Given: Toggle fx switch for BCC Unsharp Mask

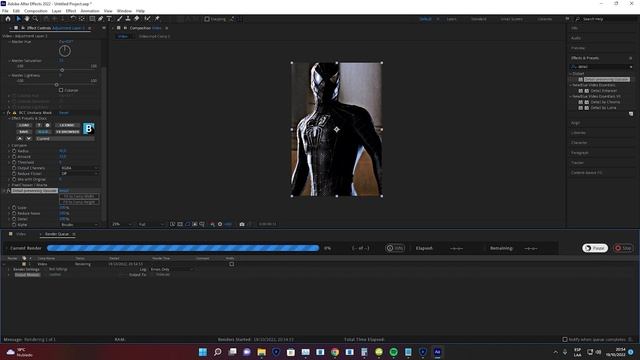Looking at the screenshot, I should point(8,113).
